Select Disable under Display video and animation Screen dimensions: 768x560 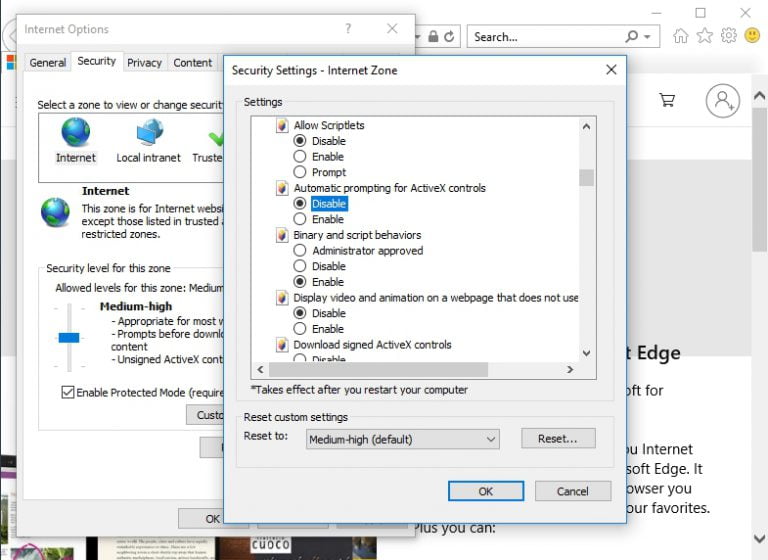coord(300,313)
